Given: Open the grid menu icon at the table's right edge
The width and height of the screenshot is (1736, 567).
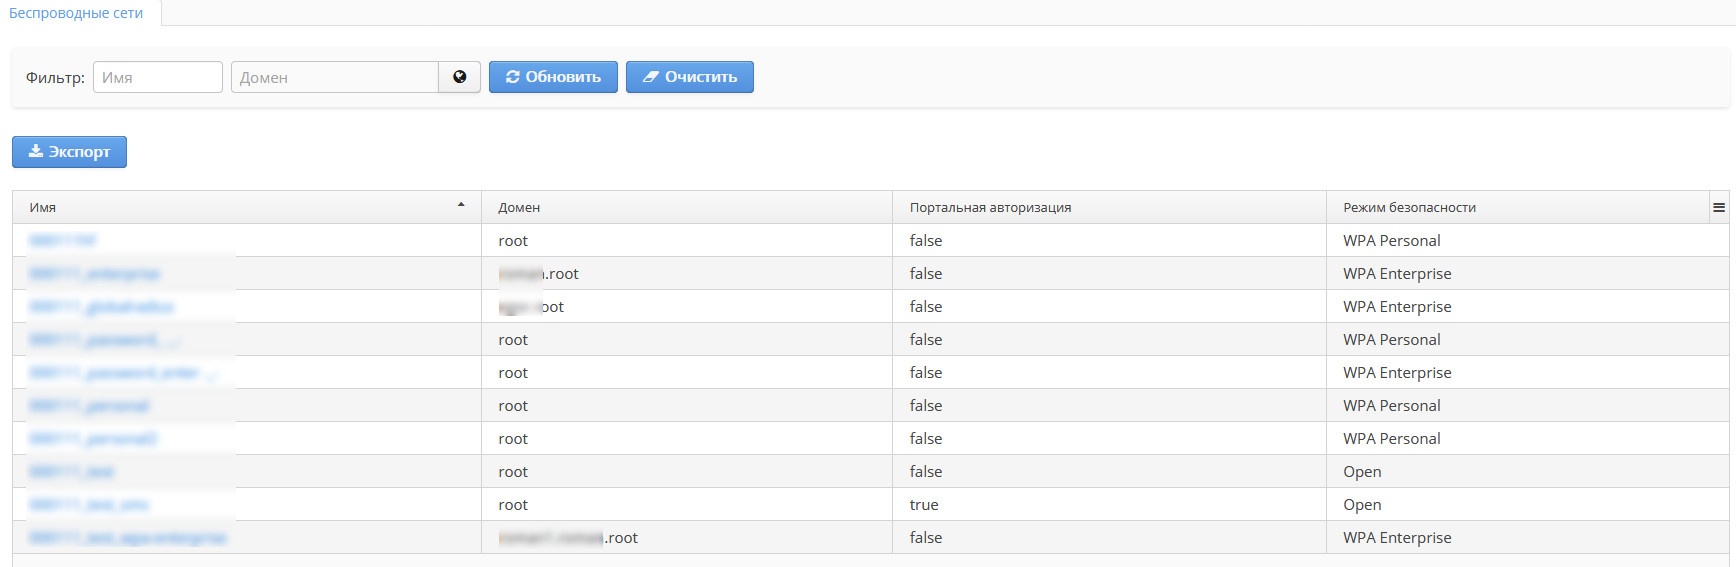Looking at the screenshot, I should [1719, 208].
